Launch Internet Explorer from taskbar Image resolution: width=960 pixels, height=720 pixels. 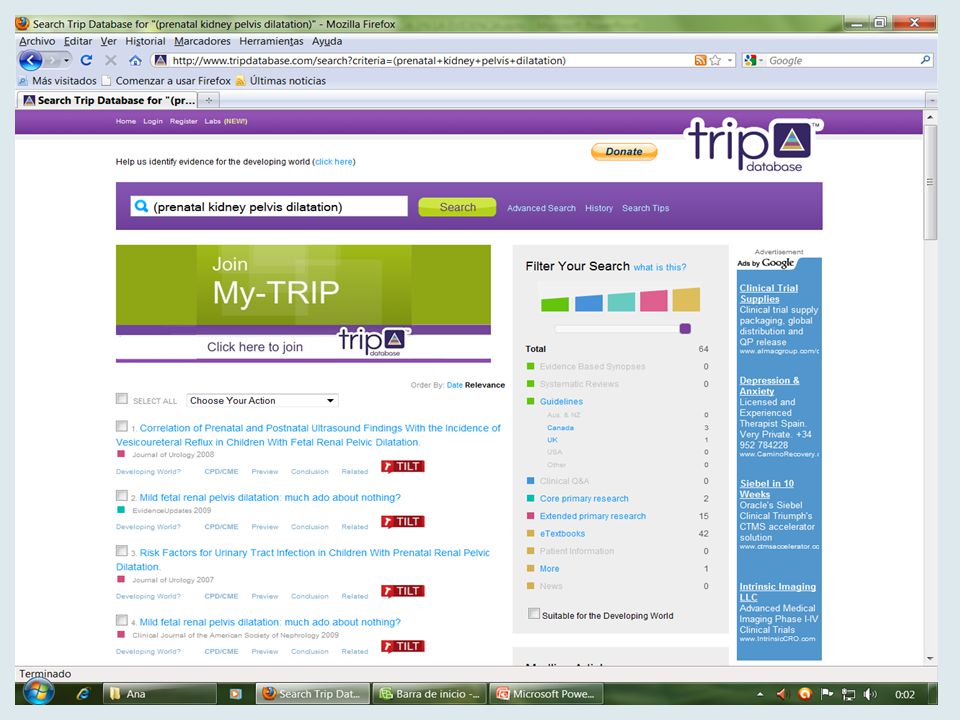(83, 694)
